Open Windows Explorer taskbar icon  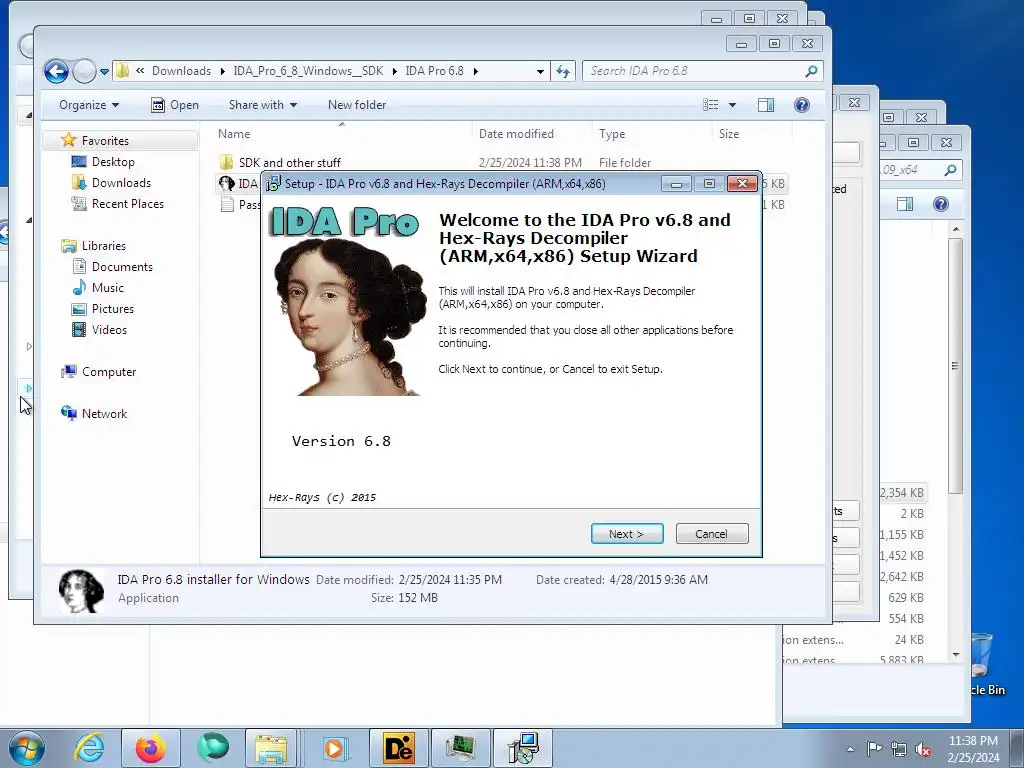271,748
